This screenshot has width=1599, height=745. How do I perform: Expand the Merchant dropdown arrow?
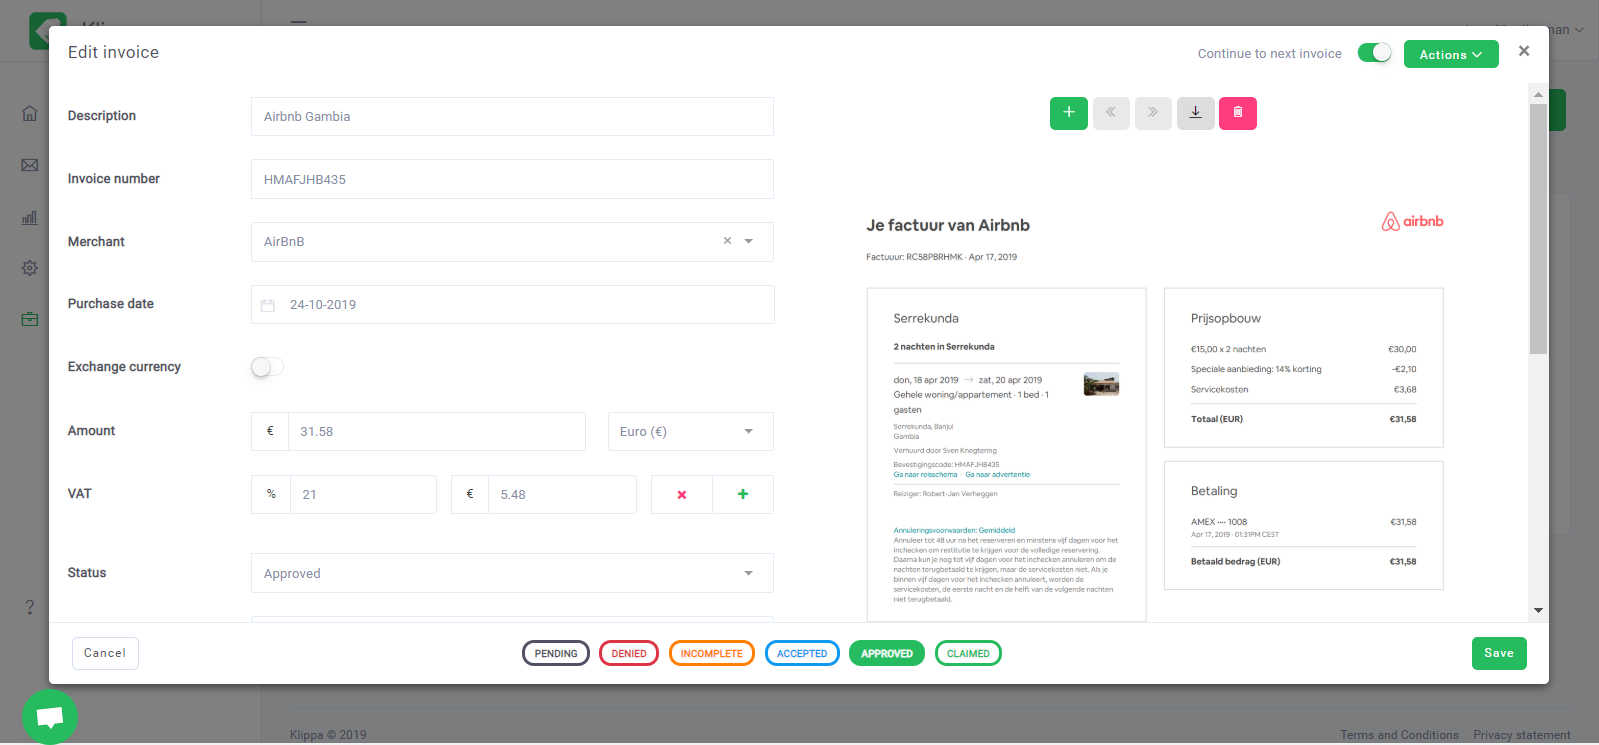[x=749, y=241]
